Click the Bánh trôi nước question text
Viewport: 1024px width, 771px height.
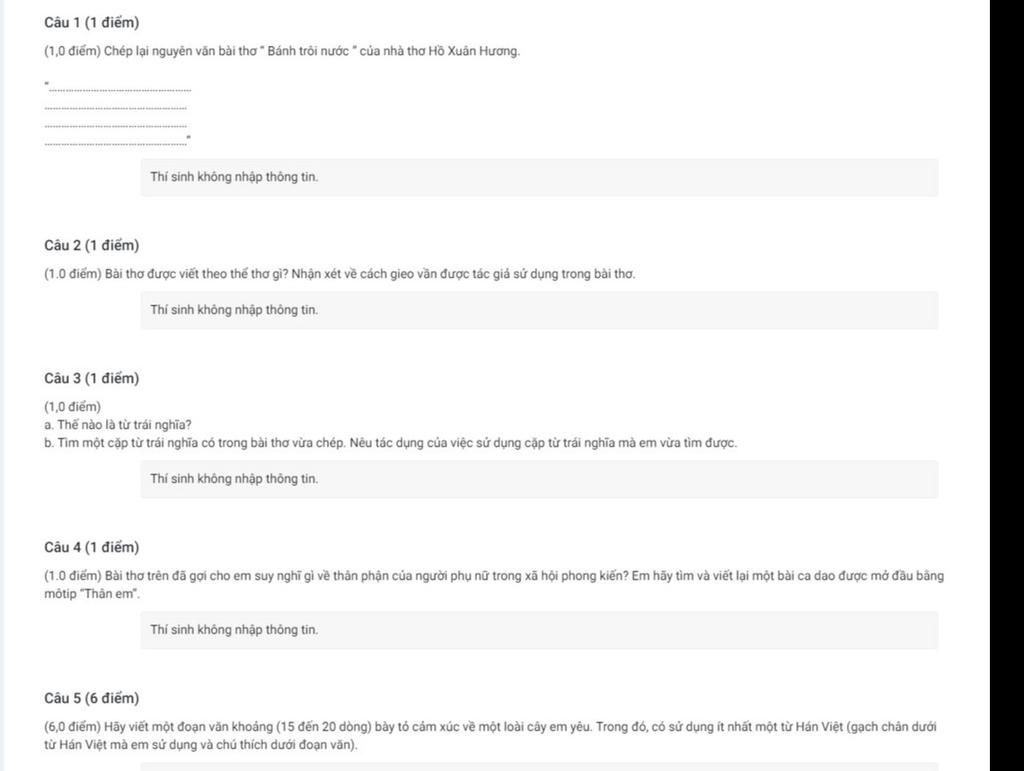coord(282,52)
